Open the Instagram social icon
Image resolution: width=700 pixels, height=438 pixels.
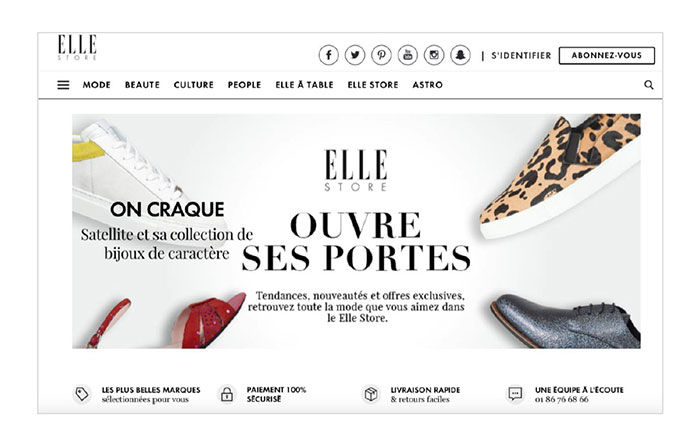coord(434,55)
